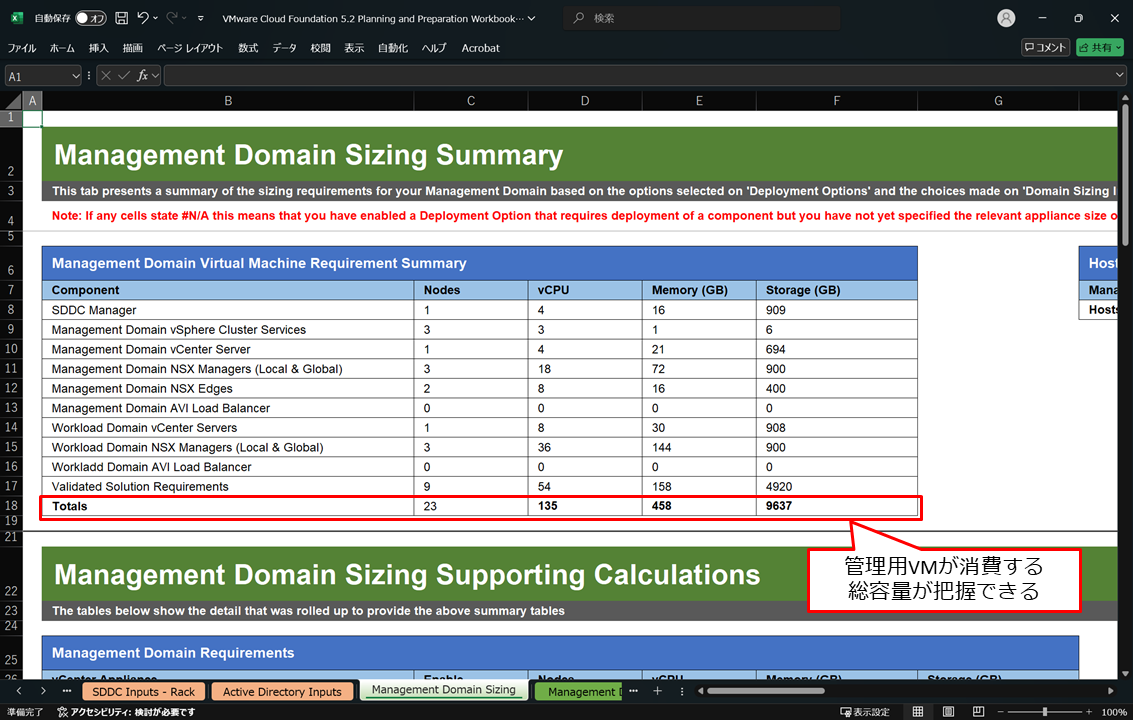Open the 描画 ribbon tab
The width and height of the screenshot is (1133, 720).
coord(133,48)
